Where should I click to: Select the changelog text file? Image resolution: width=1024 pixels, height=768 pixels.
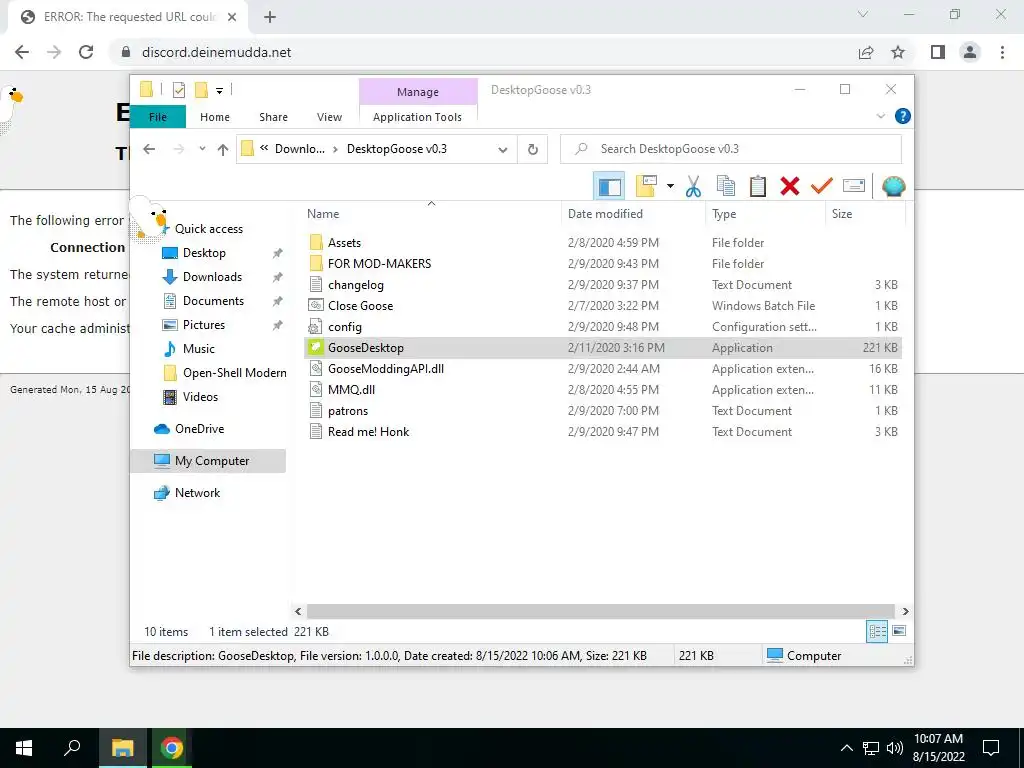(x=601, y=285)
